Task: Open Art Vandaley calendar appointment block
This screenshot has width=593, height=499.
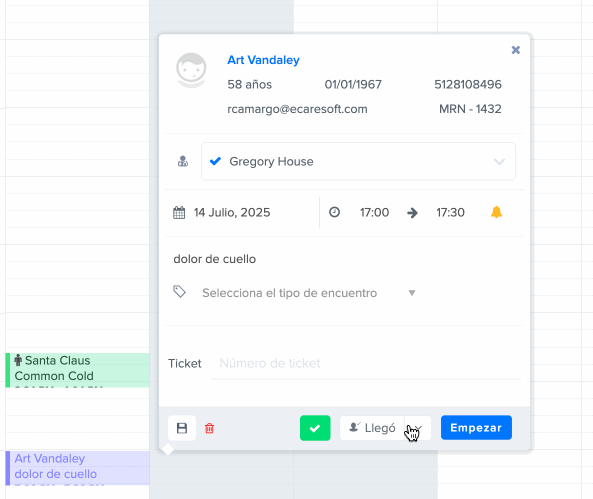Action: click(x=78, y=468)
